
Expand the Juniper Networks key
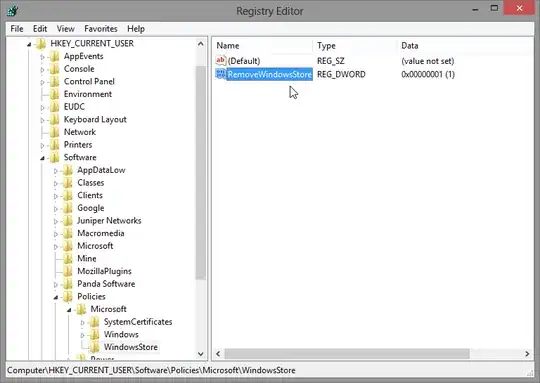click(56, 221)
